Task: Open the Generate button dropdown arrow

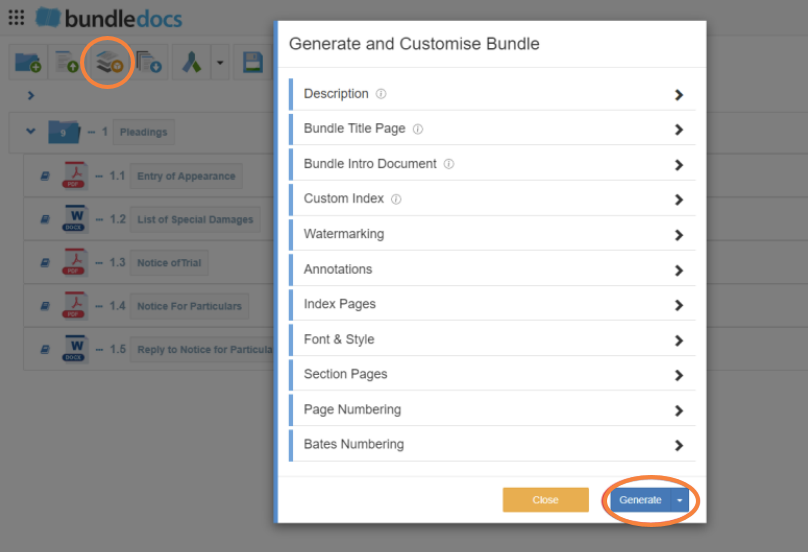Action: [x=680, y=500]
